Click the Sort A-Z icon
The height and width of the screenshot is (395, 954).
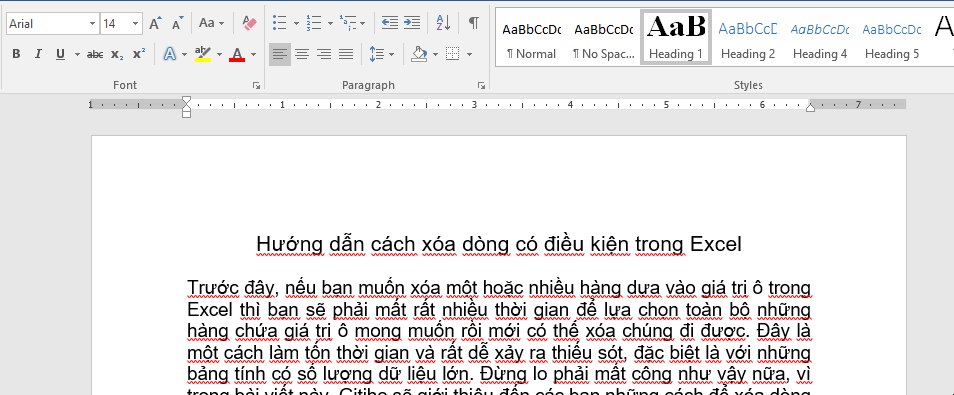coord(444,24)
